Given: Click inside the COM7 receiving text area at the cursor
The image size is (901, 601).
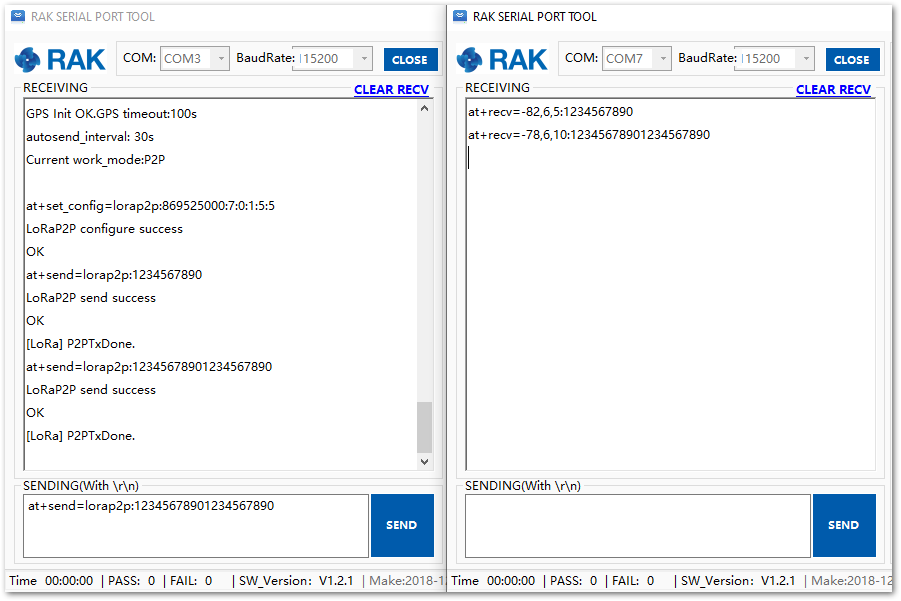Looking at the screenshot, I should (469, 157).
